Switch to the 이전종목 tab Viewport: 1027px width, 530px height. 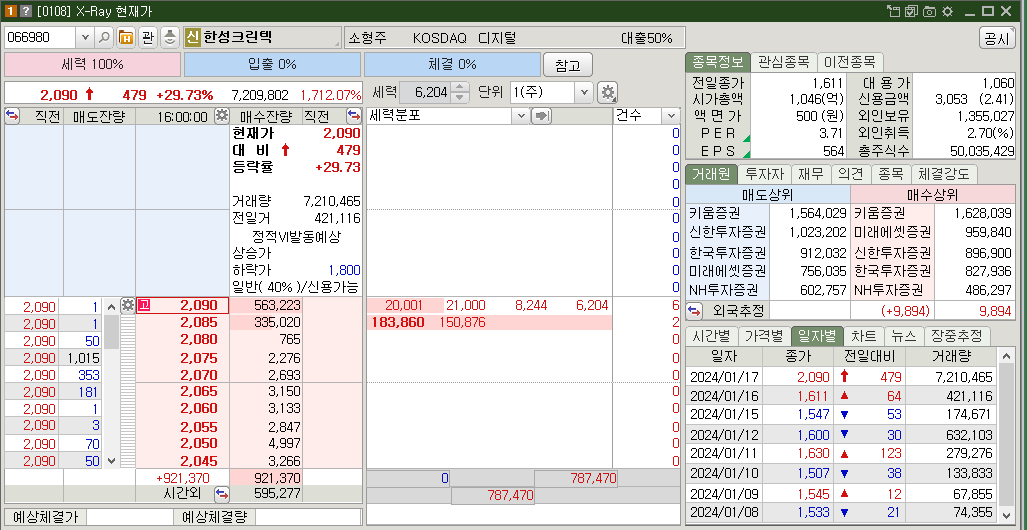pos(850,63)
